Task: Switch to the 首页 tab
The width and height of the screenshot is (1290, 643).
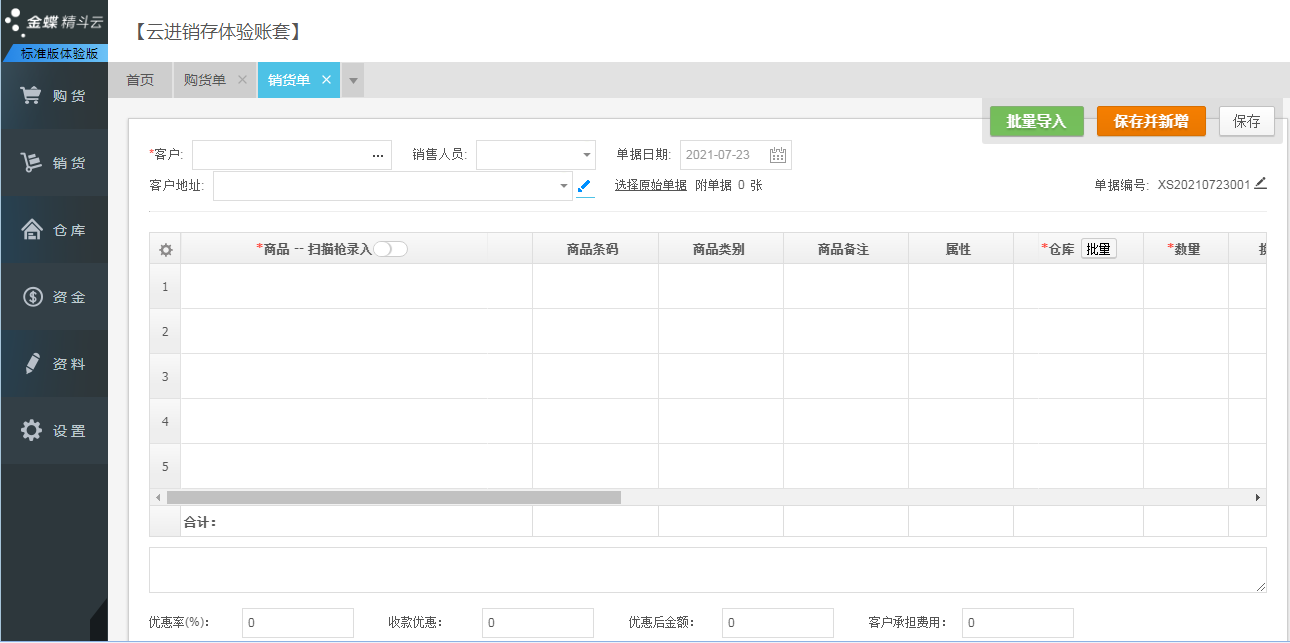Action: [x=140, y=80]
